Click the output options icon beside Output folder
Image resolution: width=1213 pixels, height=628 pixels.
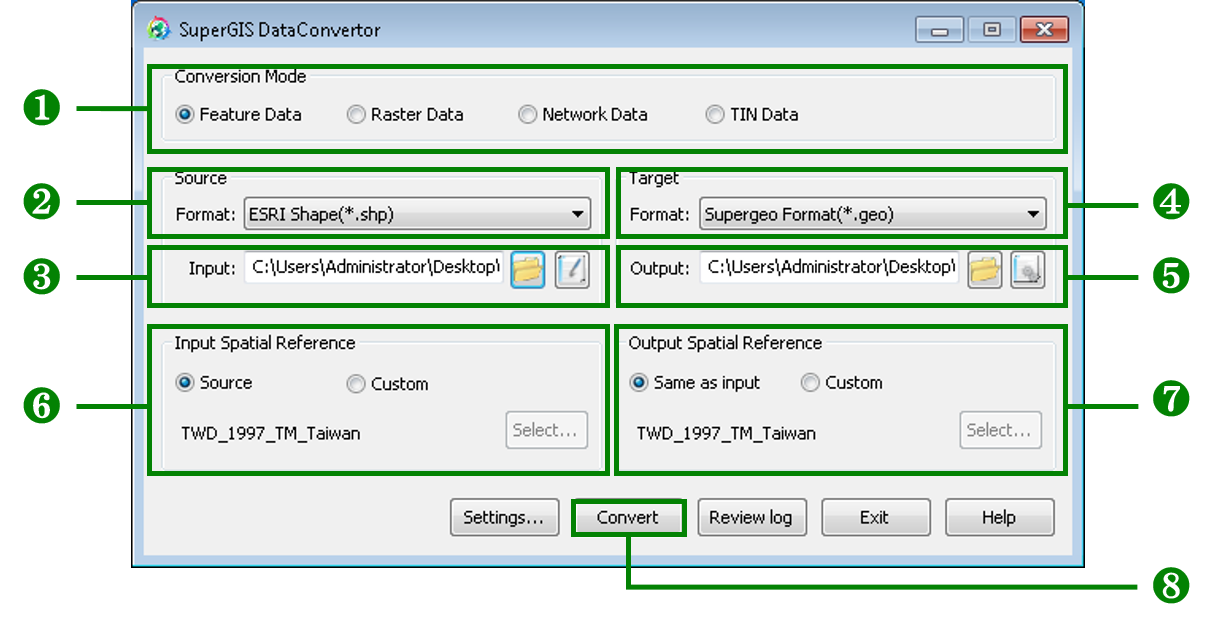click(x=1028, y=270)
